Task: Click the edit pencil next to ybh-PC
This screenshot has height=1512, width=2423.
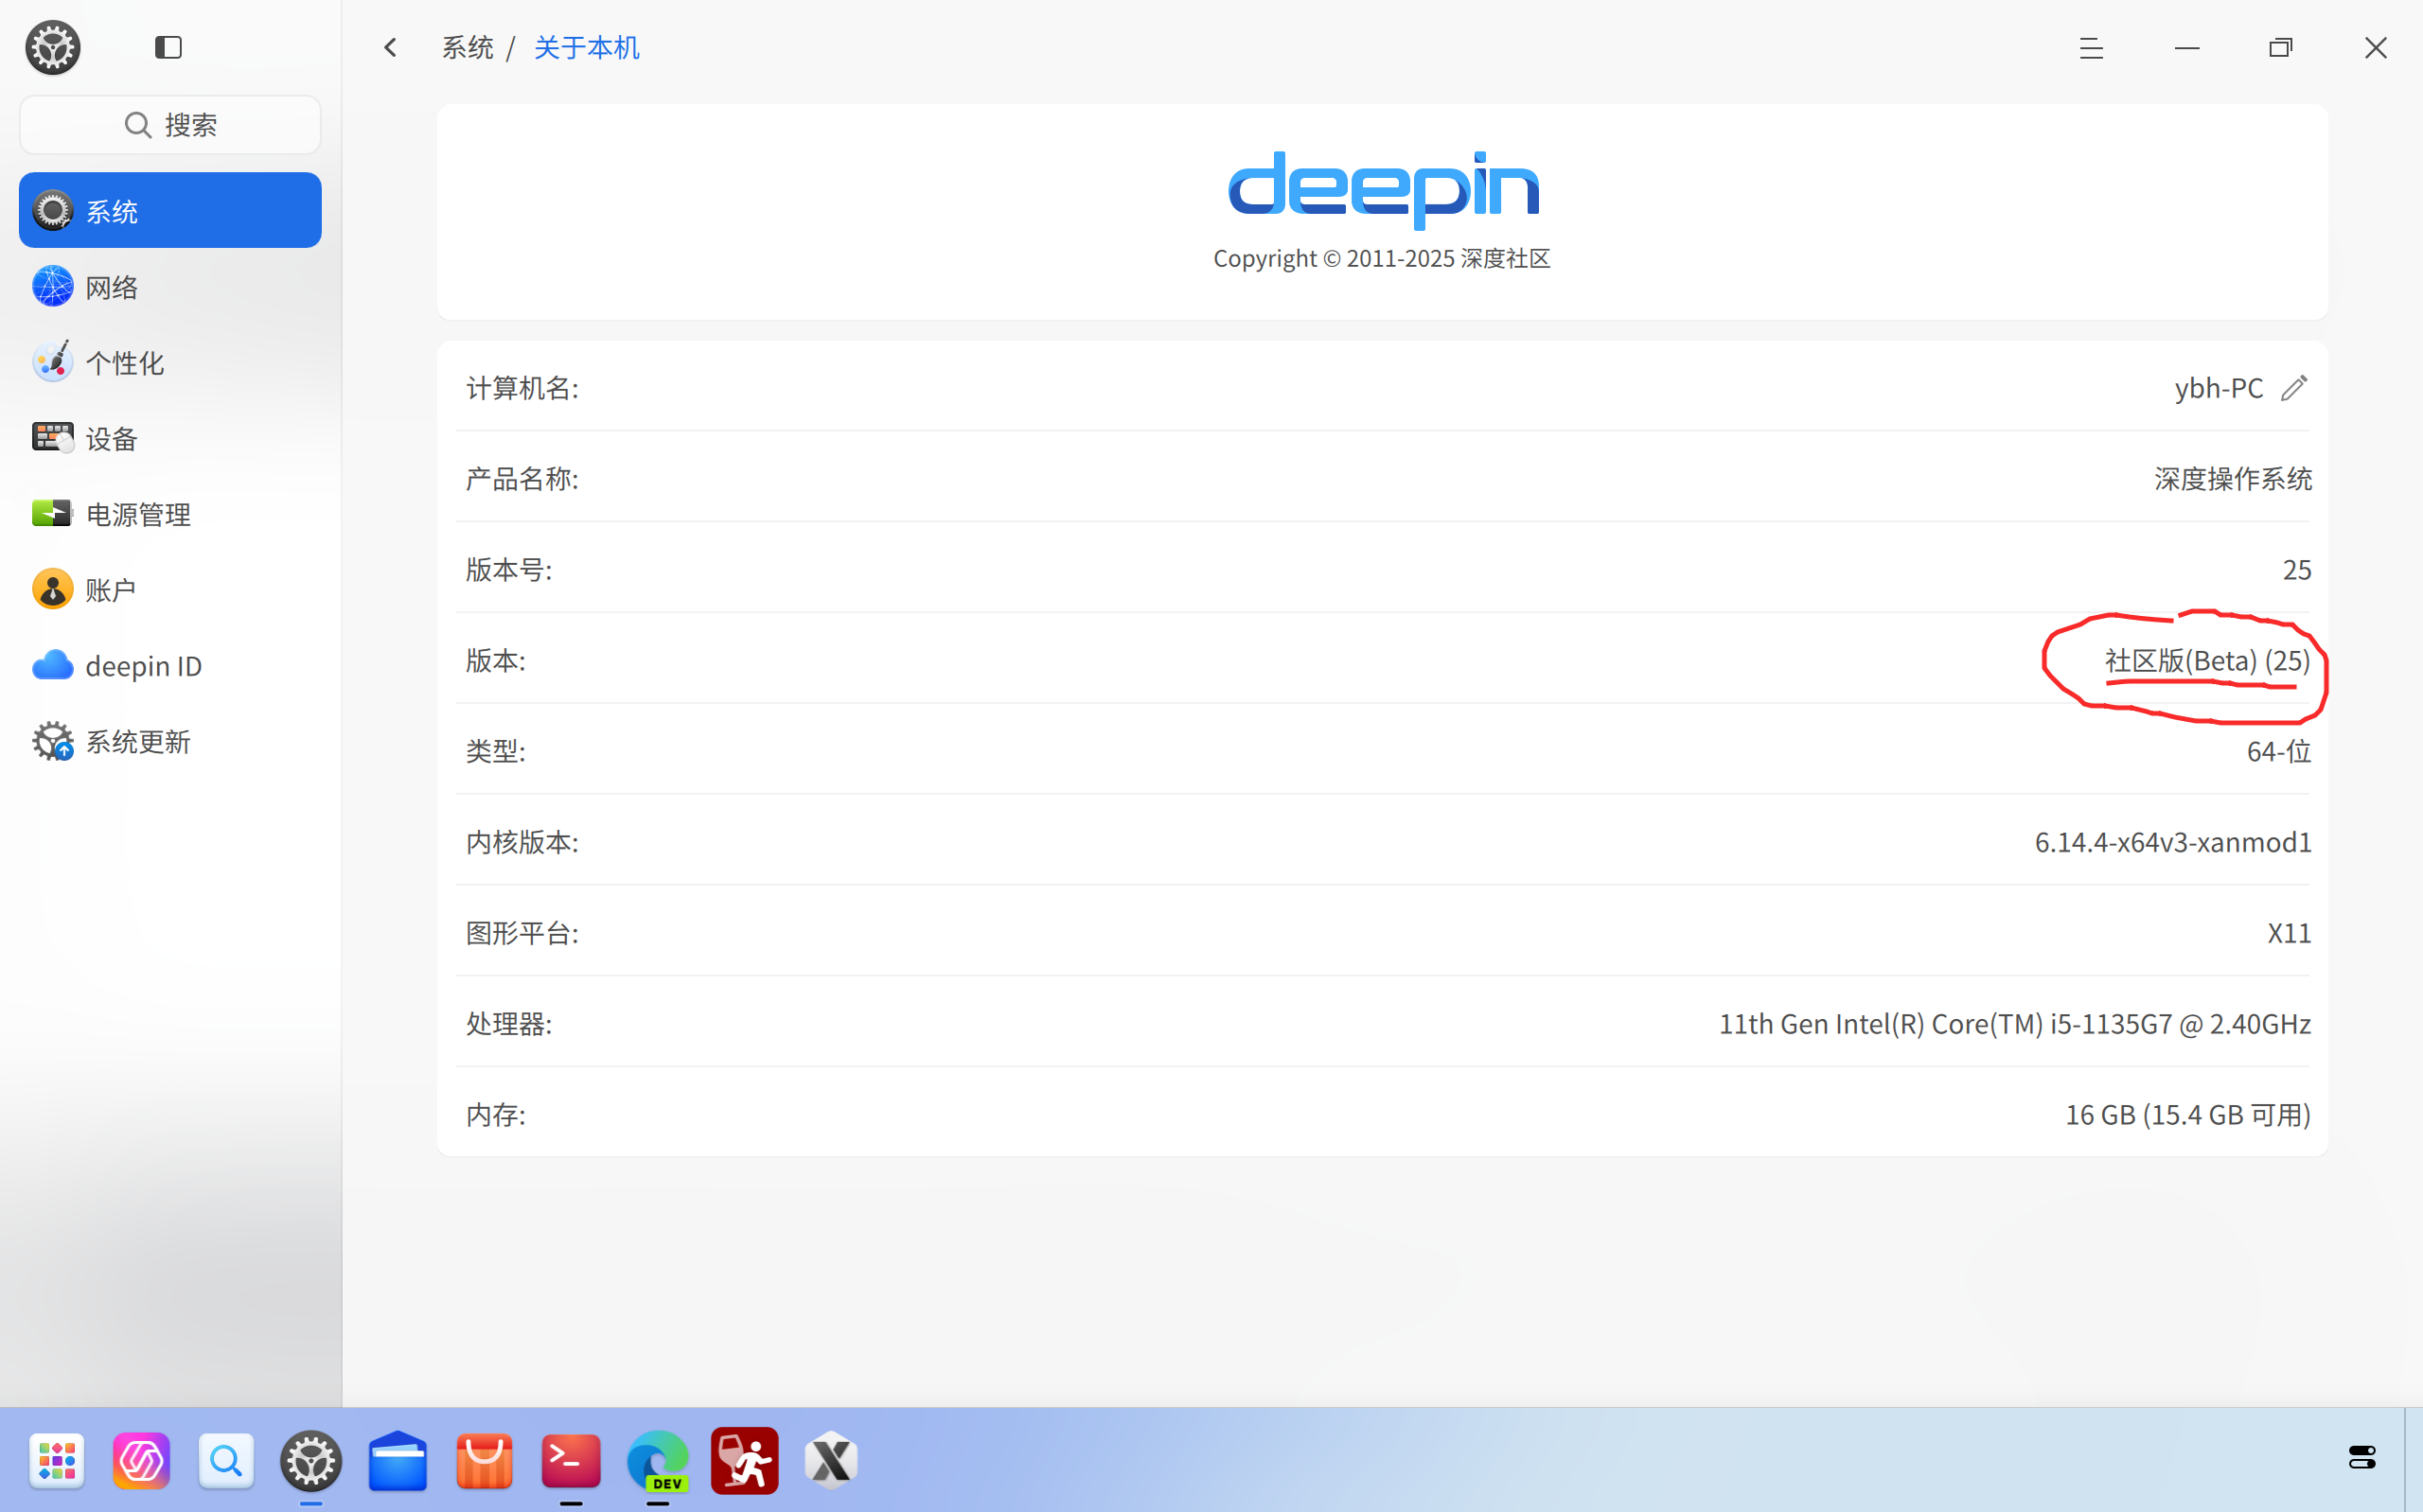Action: pyautogui.click(x=2294, y=388)
